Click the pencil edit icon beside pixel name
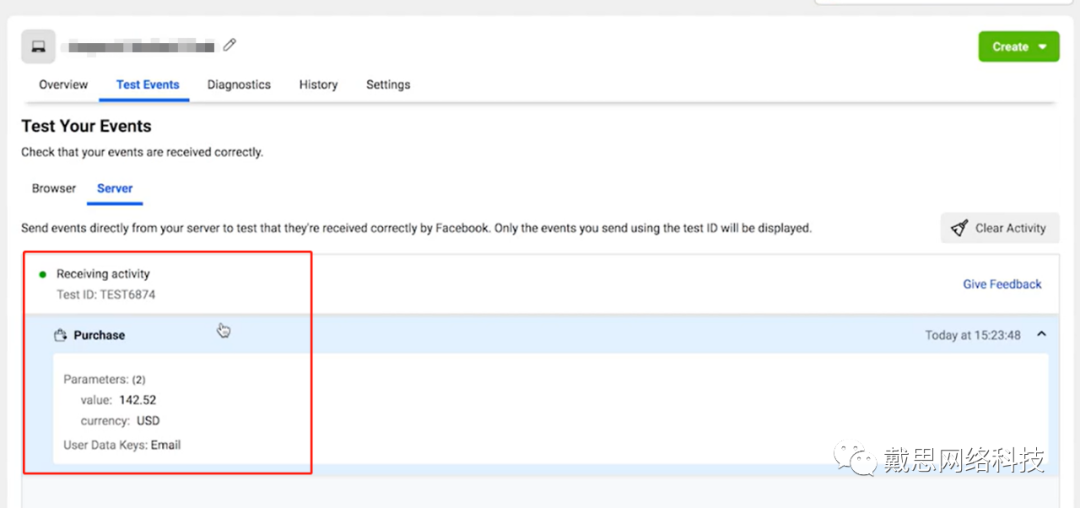Image resolution: width=1080 pixels, height=508 pixels. point(230,45)
